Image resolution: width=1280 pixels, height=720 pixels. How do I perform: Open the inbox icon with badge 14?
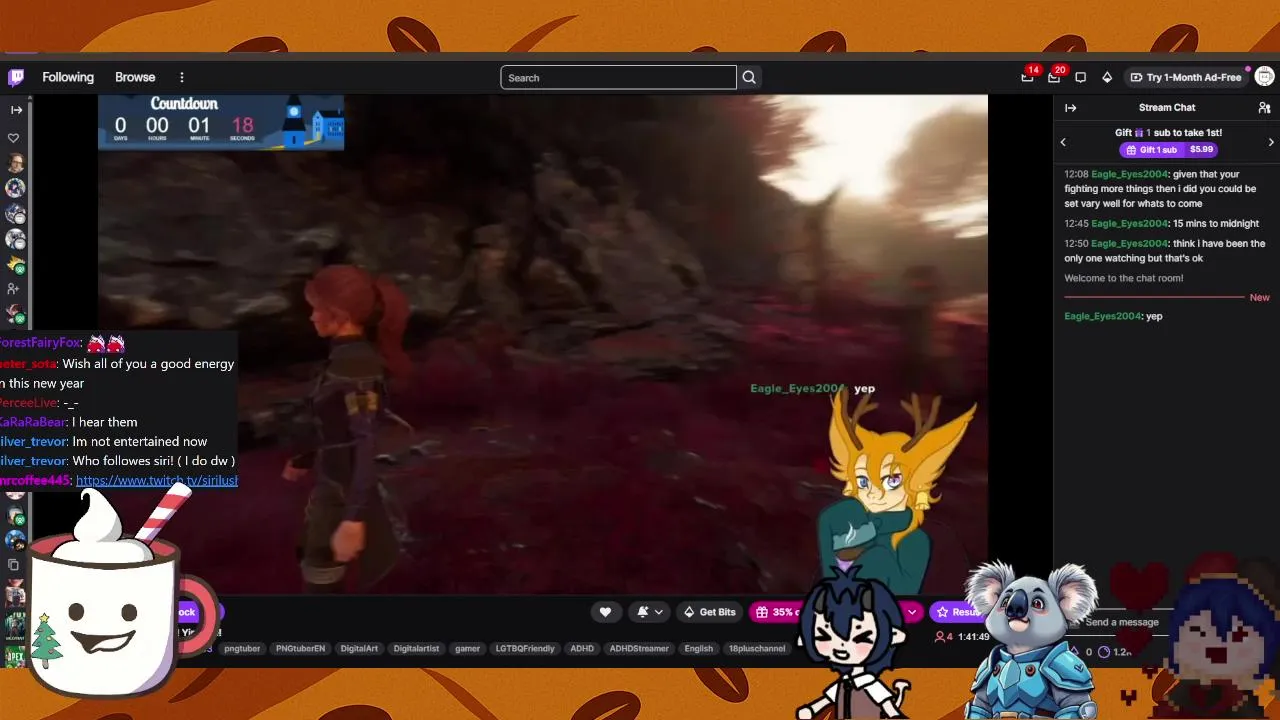(x=1027, y=77)
